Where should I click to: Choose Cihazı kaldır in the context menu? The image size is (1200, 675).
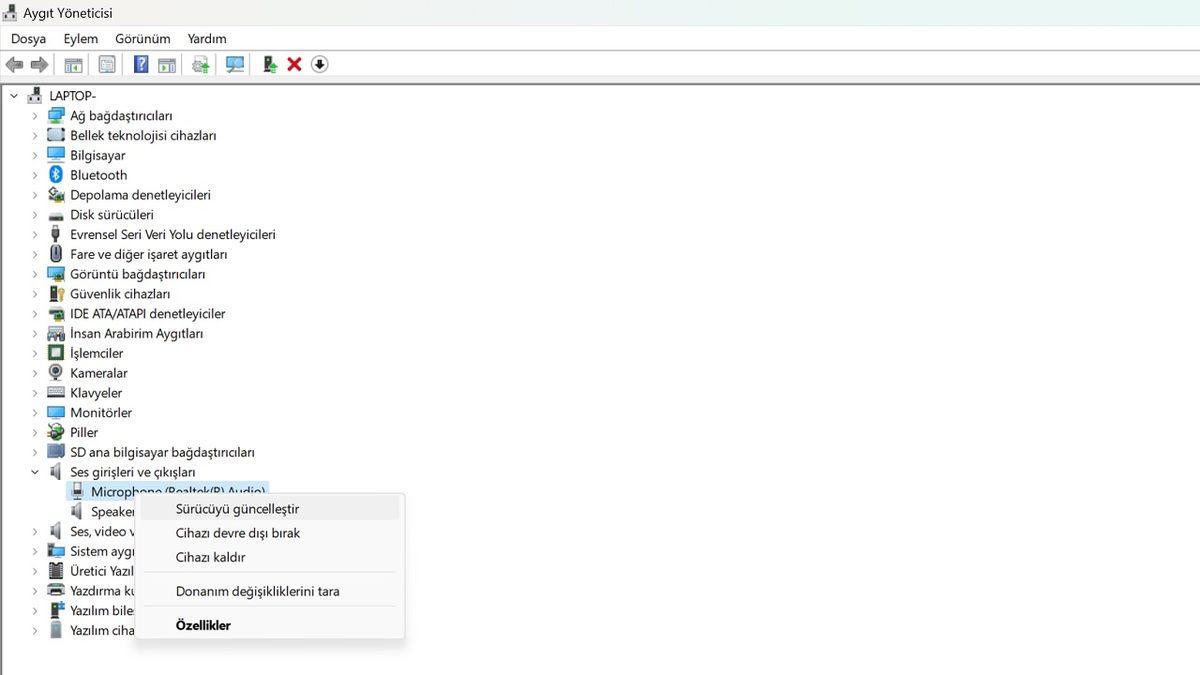click(x=210, y=557)
